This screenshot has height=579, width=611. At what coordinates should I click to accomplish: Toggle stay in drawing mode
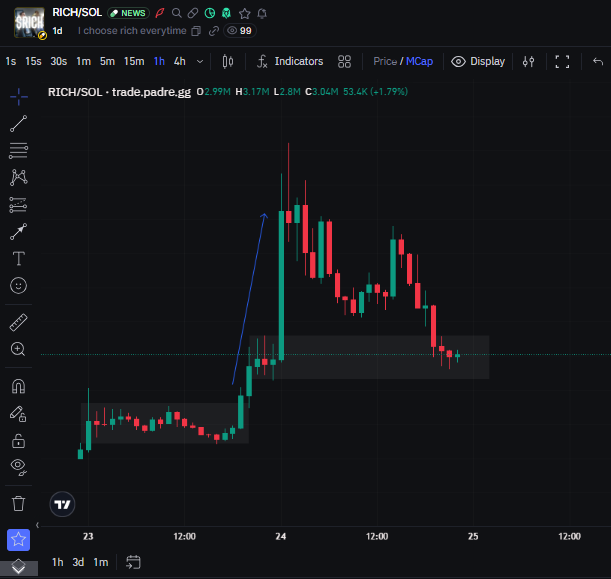18,414
